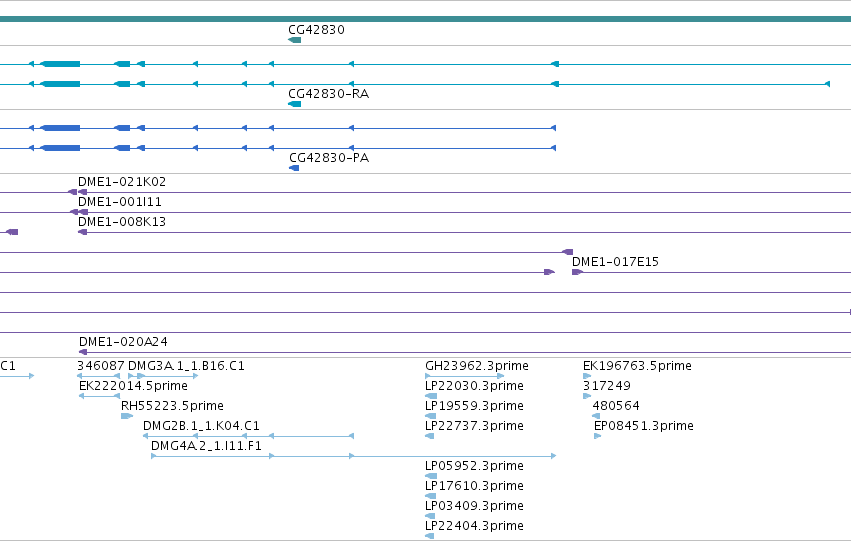Click the CG42830-PA protein label

pyautogui.click(x=329, y=158)
